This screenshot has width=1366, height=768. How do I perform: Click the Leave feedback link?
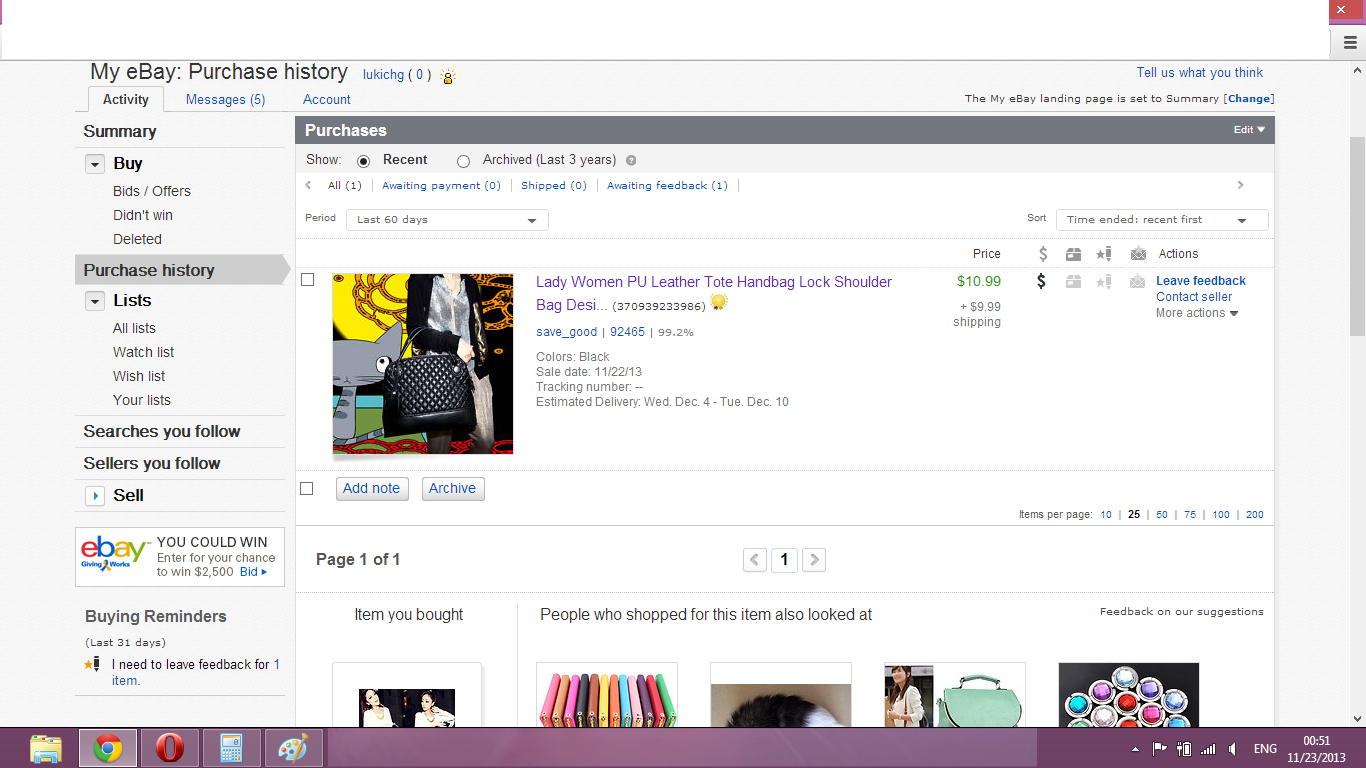[x=1201, y=281]
